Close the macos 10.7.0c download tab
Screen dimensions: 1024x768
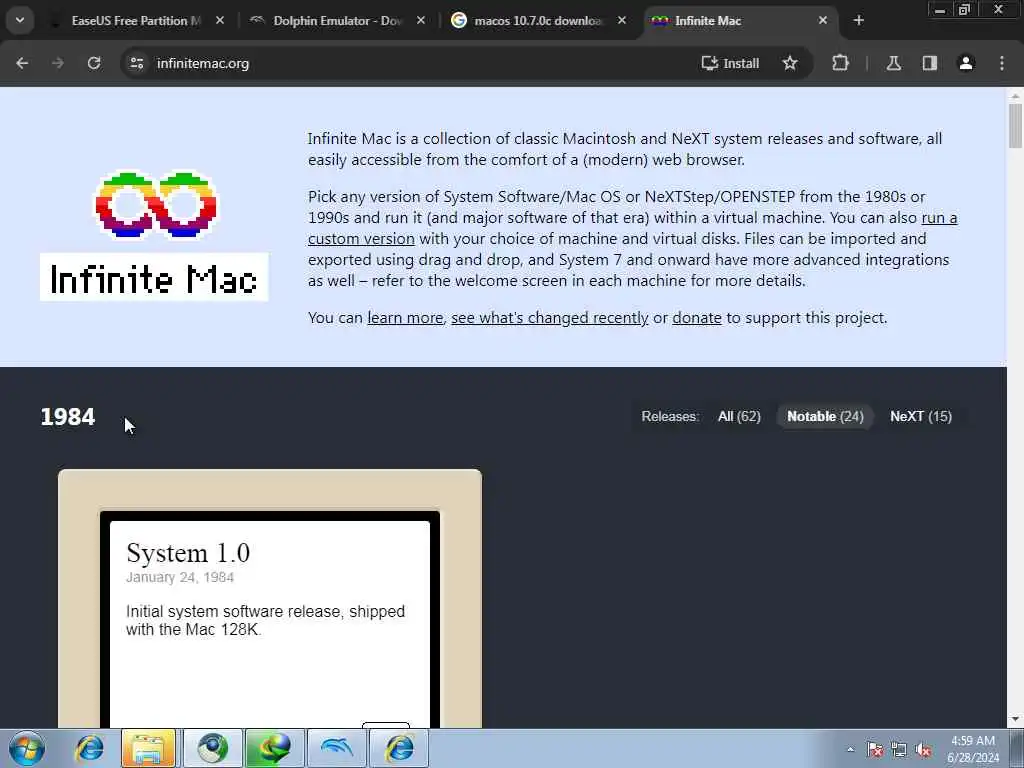[622, 21]
